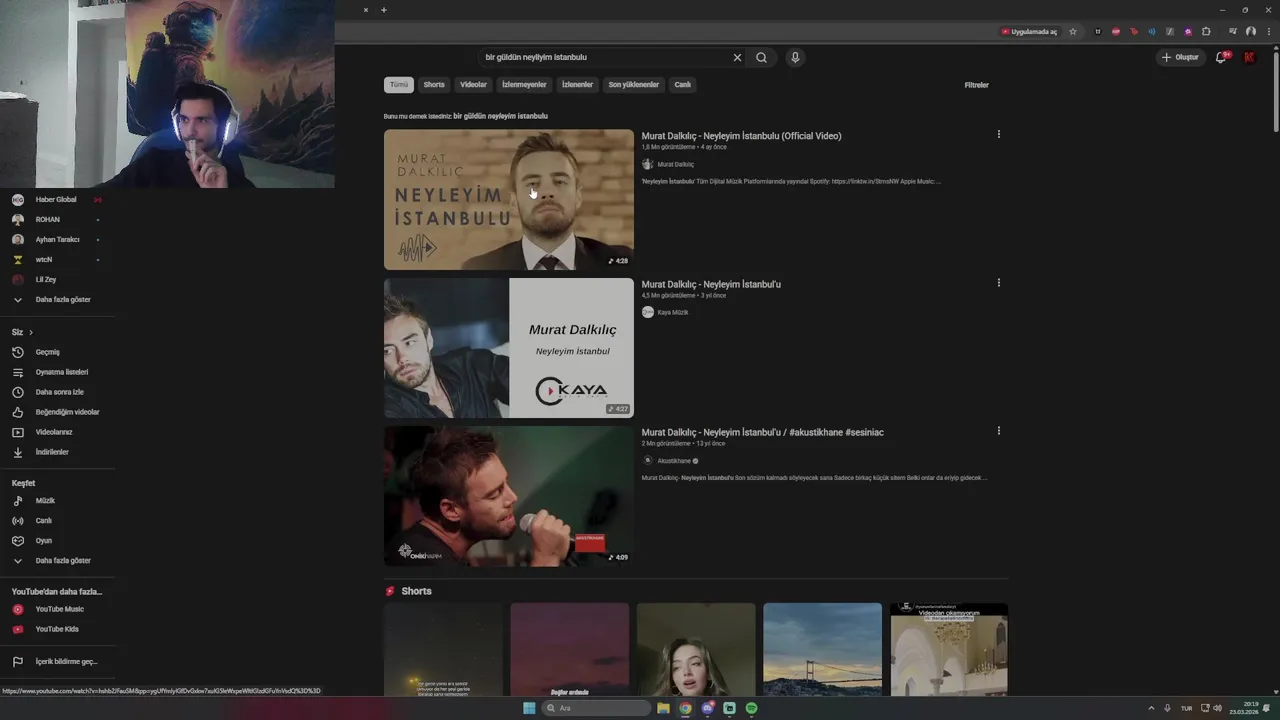
Task: Open Spotify from the taskbar
Action: (751, 708)
